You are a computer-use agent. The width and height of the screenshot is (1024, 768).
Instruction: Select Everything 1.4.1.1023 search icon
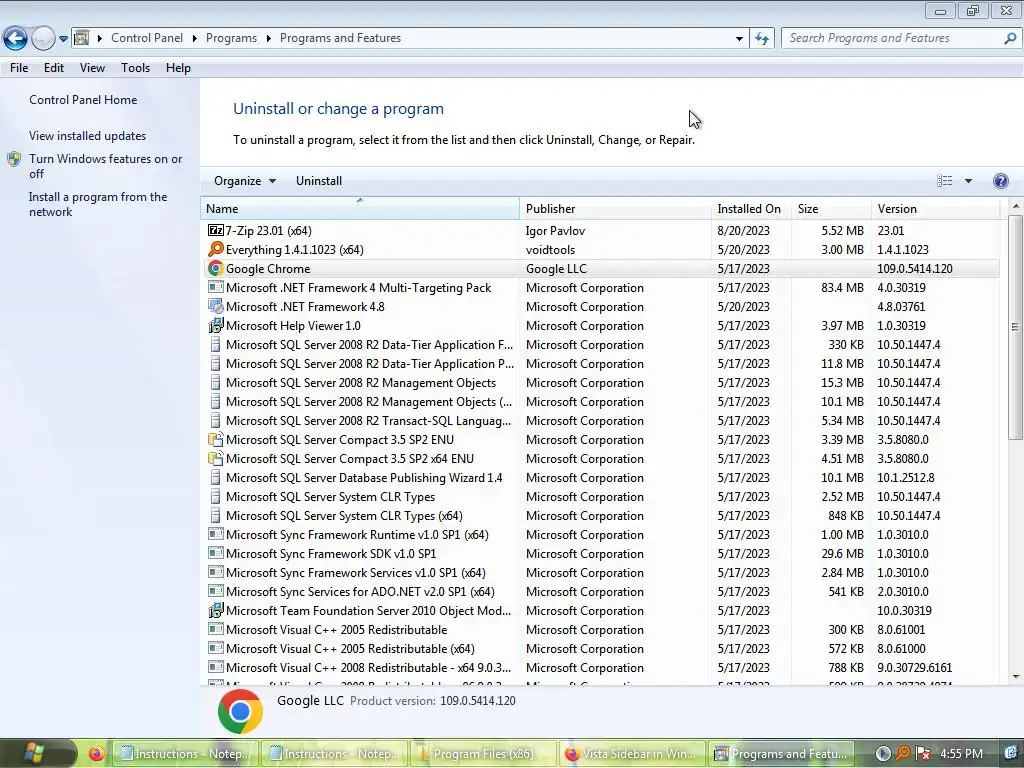point(216,249)
